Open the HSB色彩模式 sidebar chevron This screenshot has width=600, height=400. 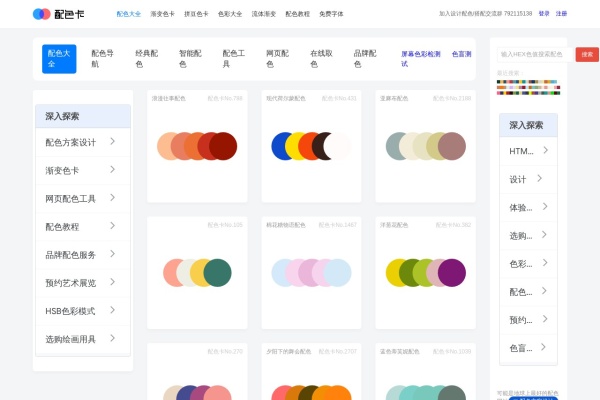112,310
